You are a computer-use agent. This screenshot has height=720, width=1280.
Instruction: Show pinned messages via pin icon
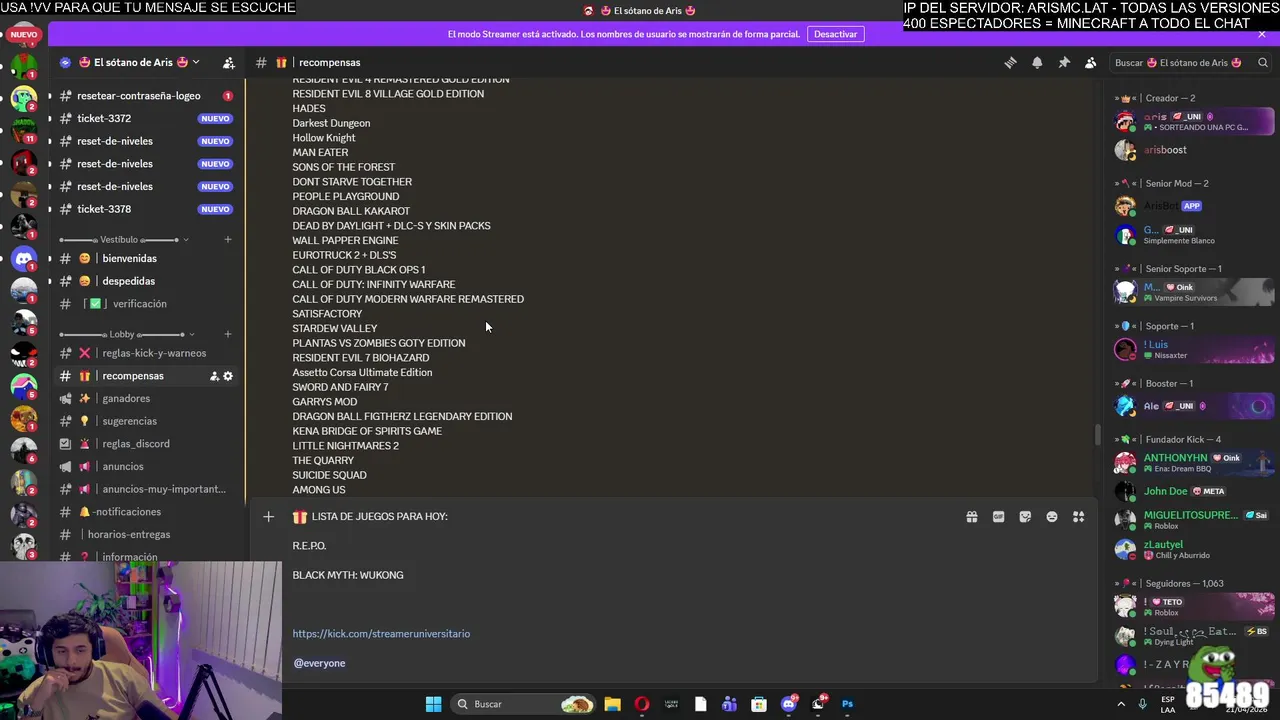pos(1064,62)
